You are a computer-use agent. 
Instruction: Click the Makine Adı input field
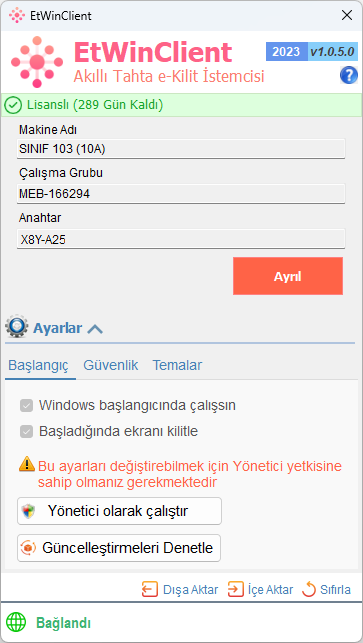pyautogui.click(x=181, y=148)
